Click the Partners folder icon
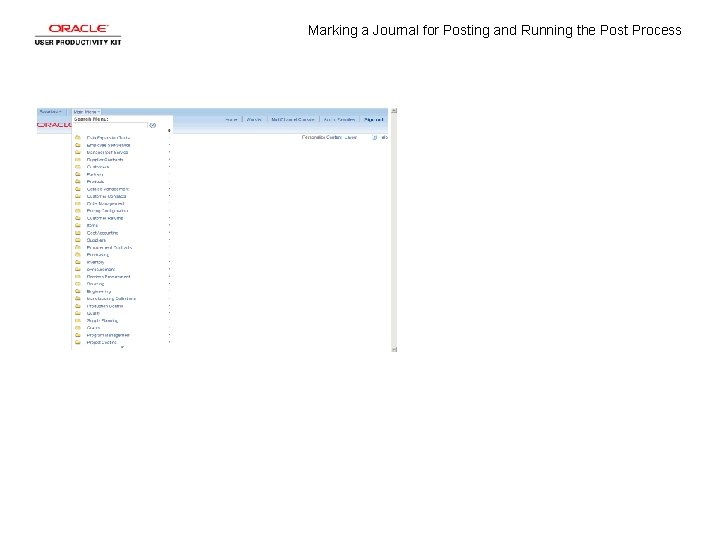Viewport: 720px width, 540px height. tap(78, 174)
